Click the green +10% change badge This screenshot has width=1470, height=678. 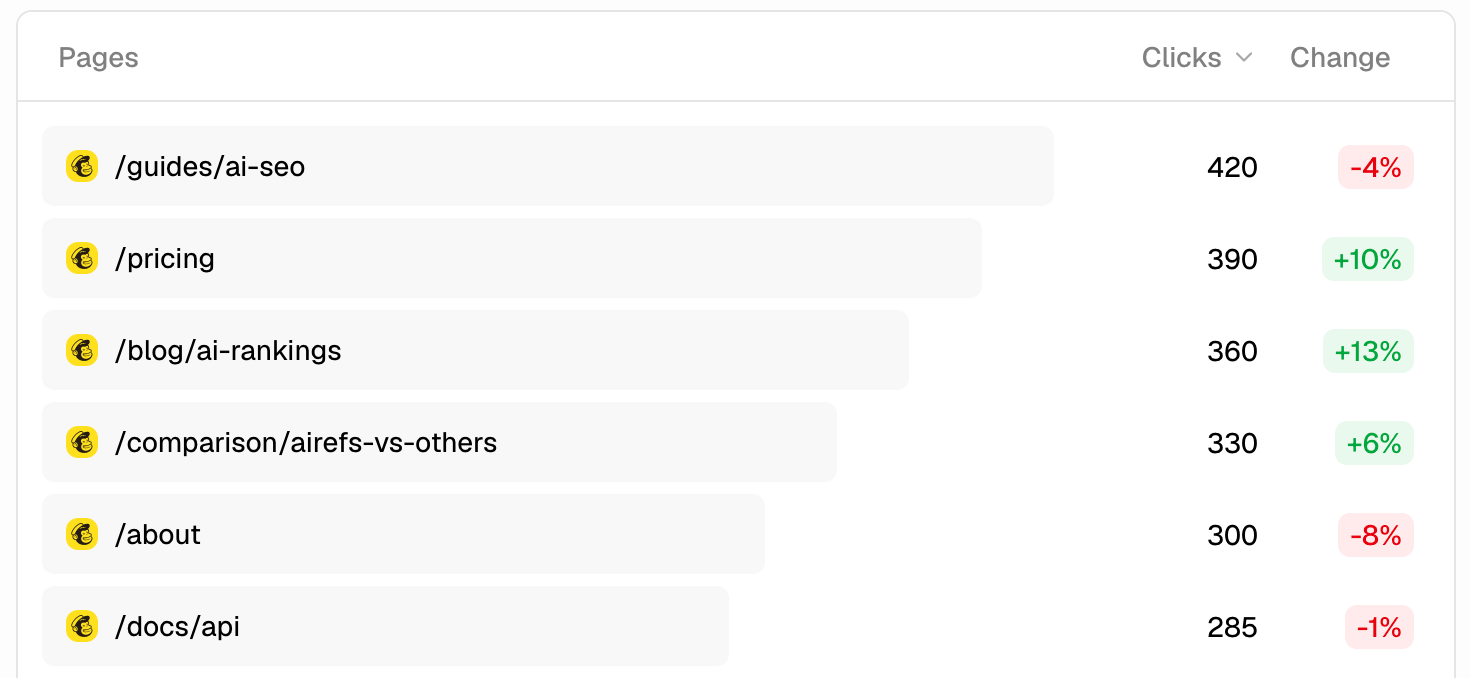[x=1368, y=259]
